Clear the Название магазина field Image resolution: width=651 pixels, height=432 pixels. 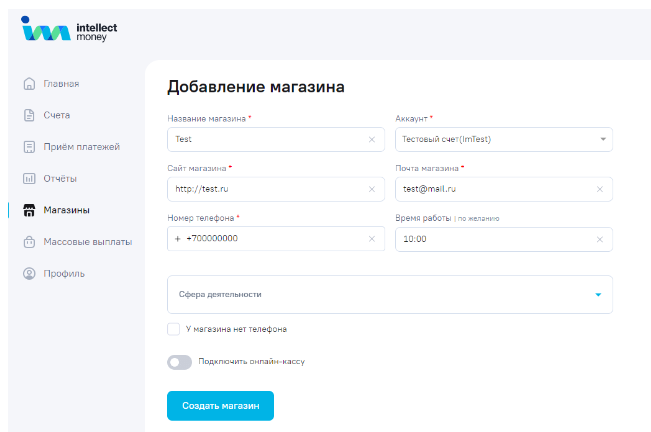pyautogui.click(x=372, y=139)
